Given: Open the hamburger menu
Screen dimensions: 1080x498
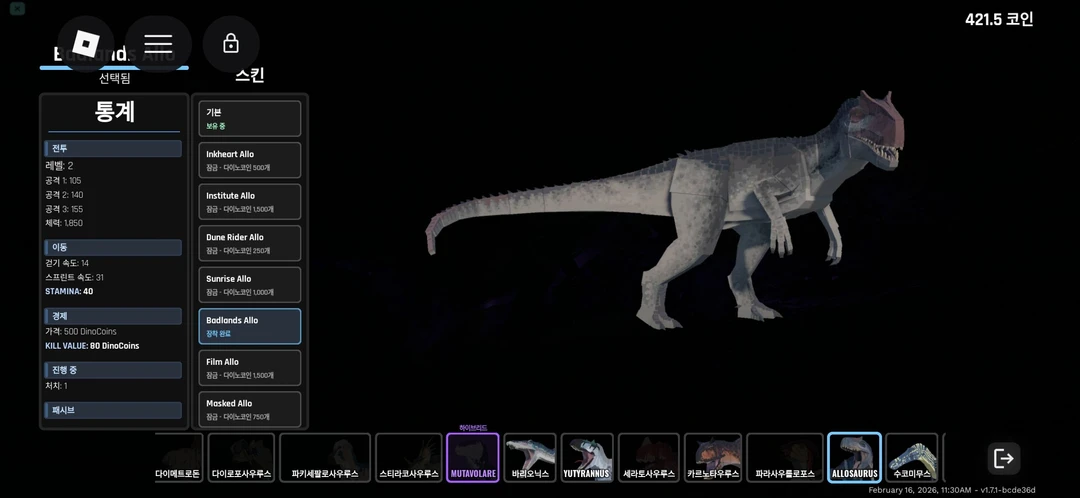Looking at the screenshot, I should [x=158, y=44].
